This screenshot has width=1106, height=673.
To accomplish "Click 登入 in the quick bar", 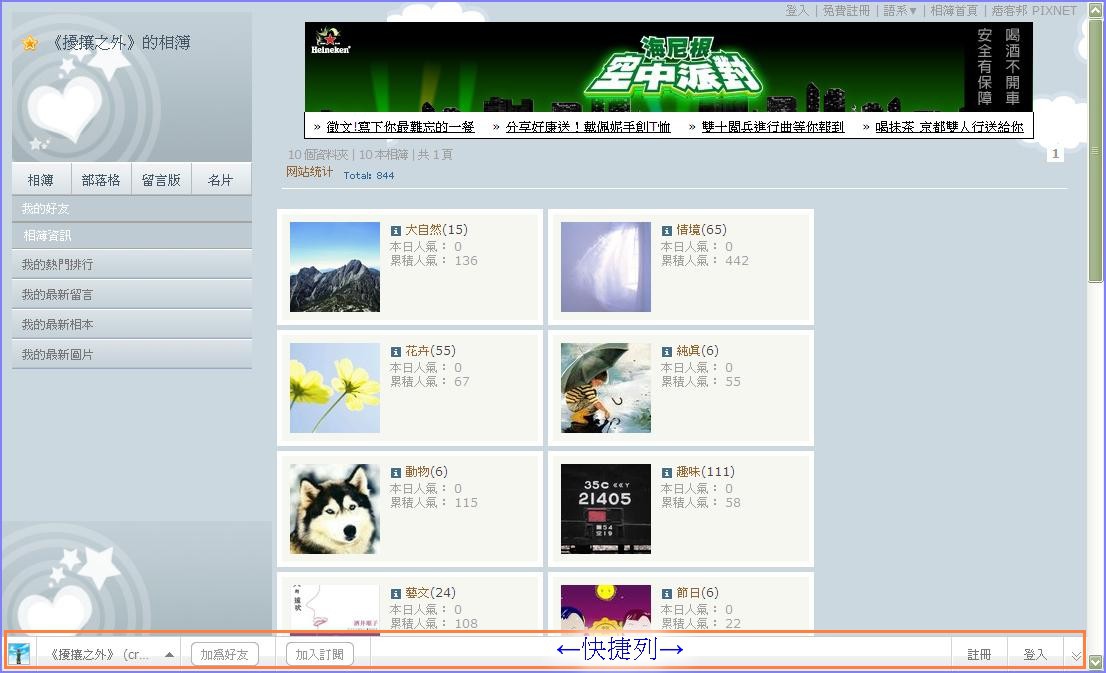I will coord(1035,655).
